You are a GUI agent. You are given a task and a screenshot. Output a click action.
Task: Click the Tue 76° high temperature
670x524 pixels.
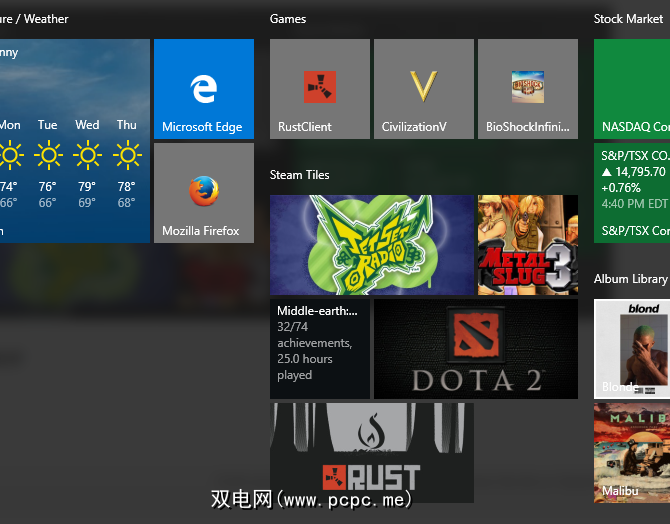point(47,187)
